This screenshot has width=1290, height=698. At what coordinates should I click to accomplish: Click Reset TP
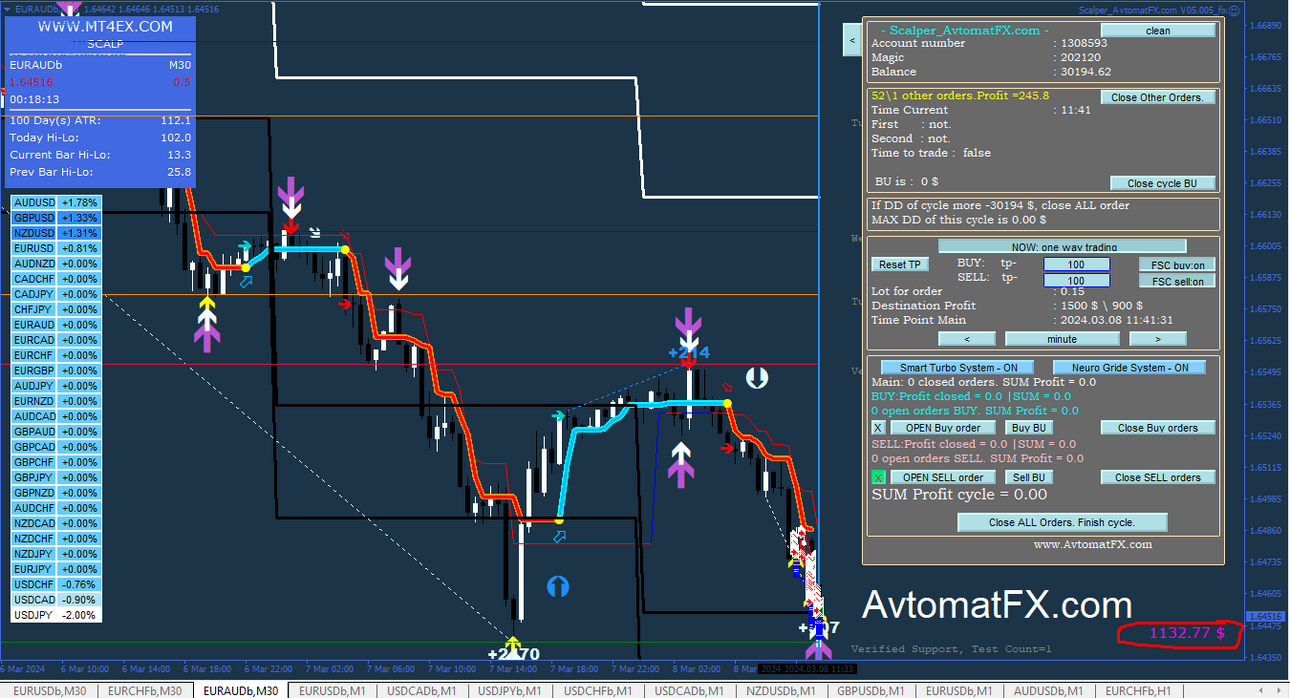click(x=900, y=265)
